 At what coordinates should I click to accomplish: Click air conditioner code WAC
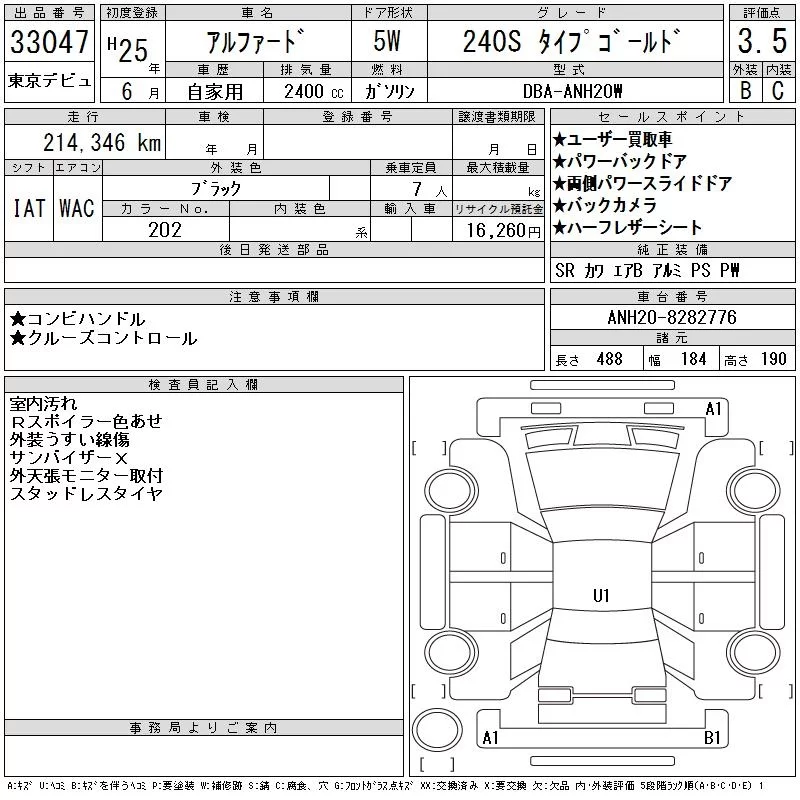pyautogui.click(x=77, y=208)
